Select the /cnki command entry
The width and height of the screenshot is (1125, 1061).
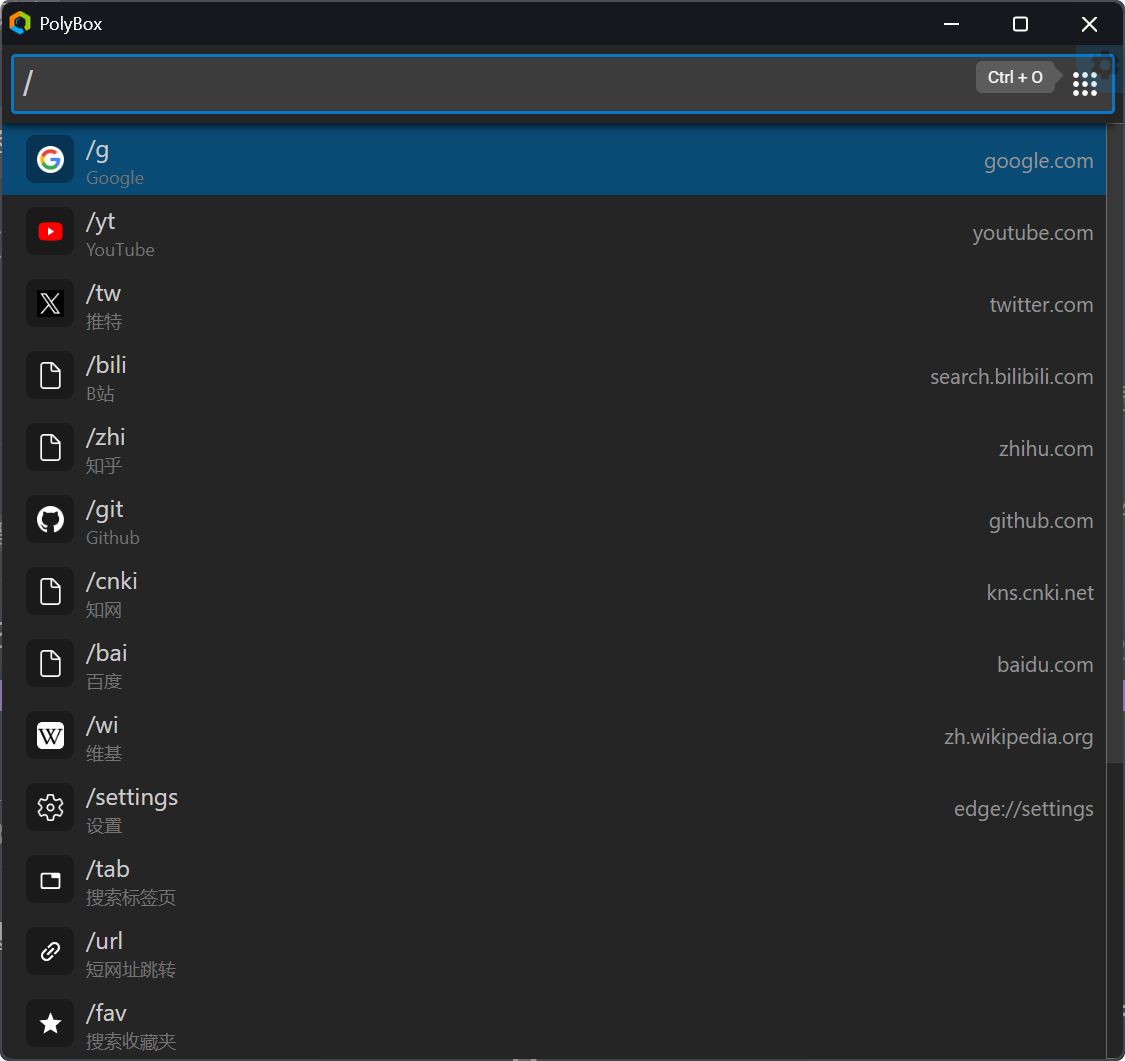pos(554,593)
